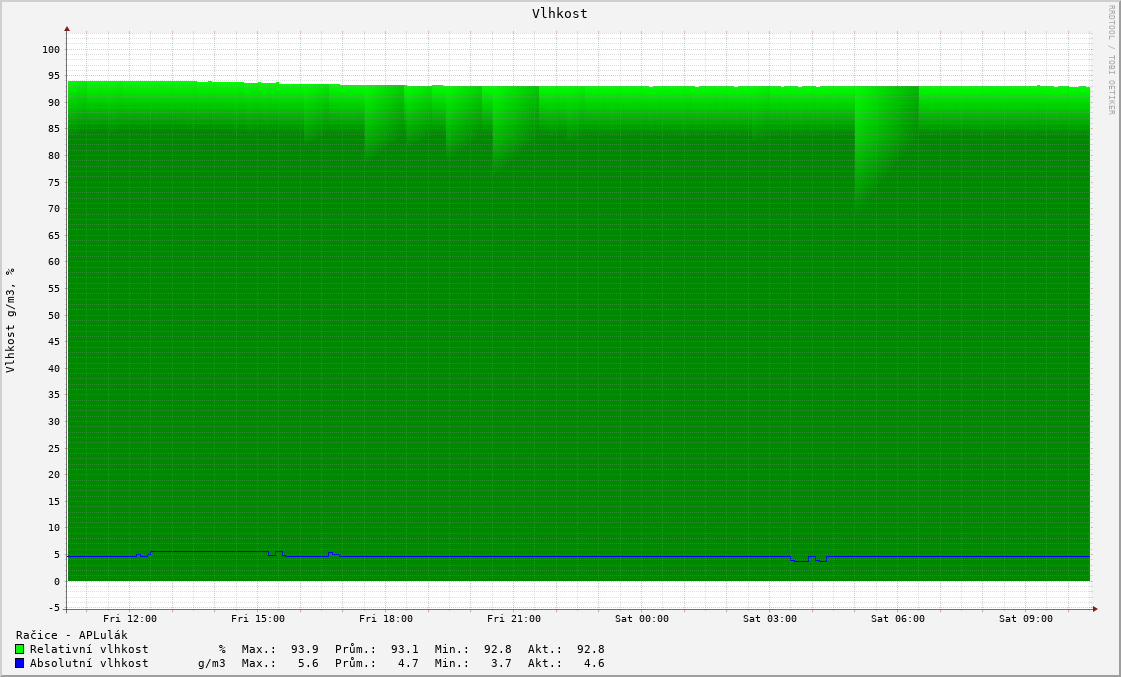
Task: Click the vertical axis title Vlhkost g/m3, %
Action: 11,320
